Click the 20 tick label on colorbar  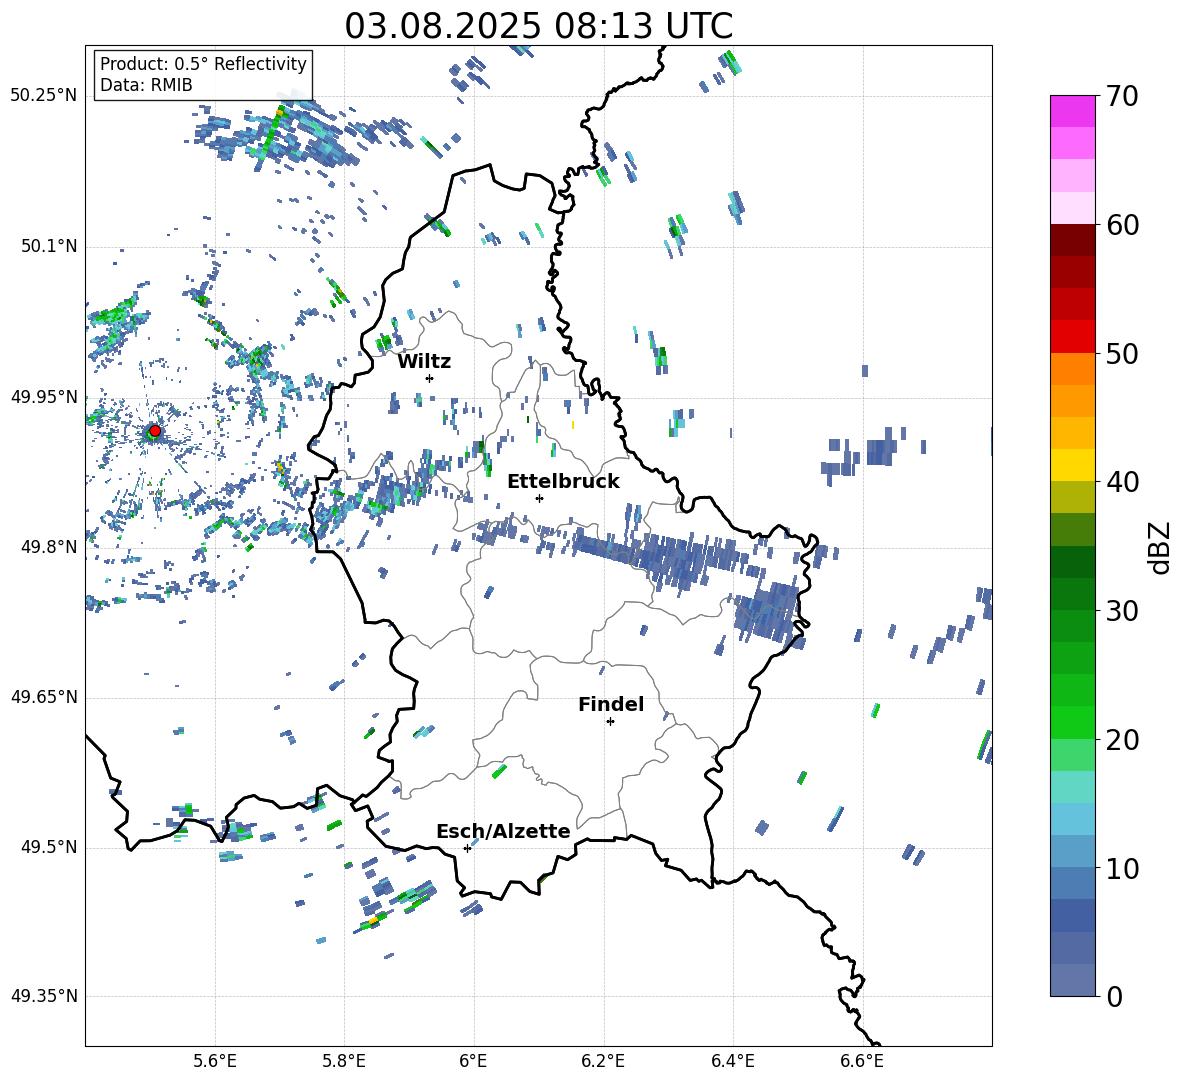click(1121, 740)
